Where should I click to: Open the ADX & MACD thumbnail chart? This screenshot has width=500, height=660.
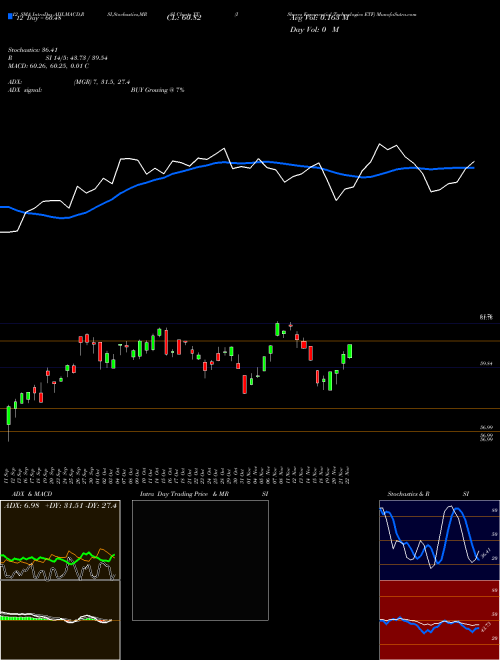point(60,540)
